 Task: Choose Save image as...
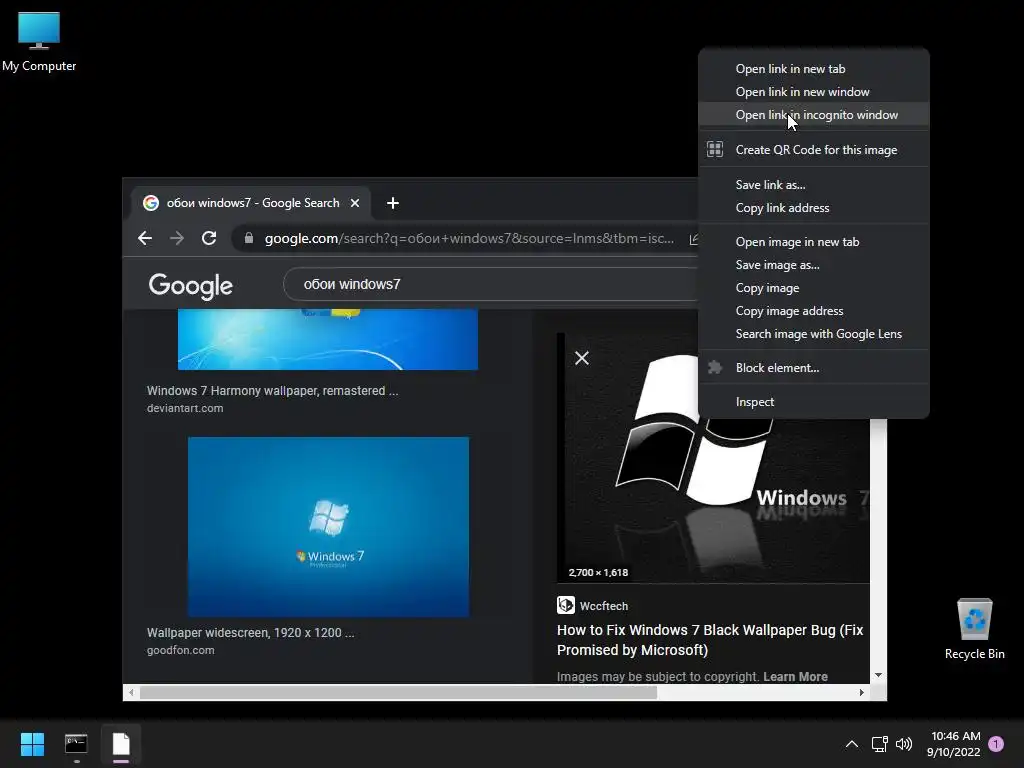point(814,264)
